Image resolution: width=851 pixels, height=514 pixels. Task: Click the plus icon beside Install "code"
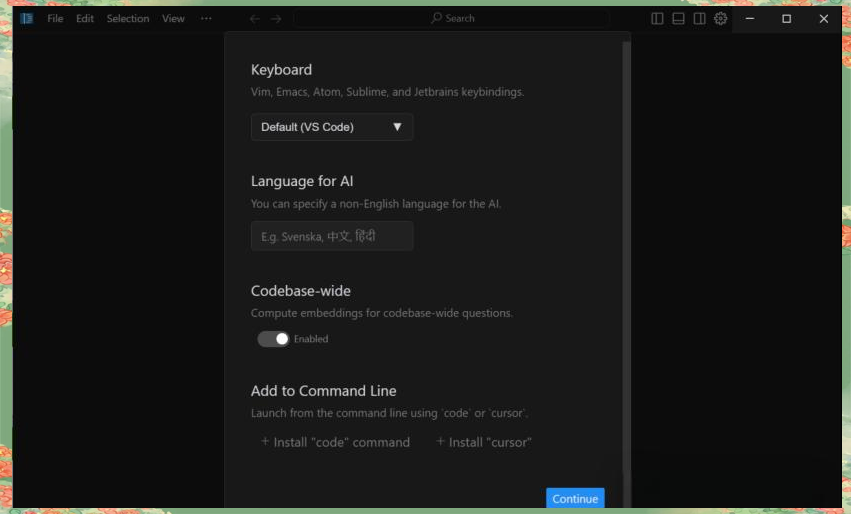click(x=265, y=442)
